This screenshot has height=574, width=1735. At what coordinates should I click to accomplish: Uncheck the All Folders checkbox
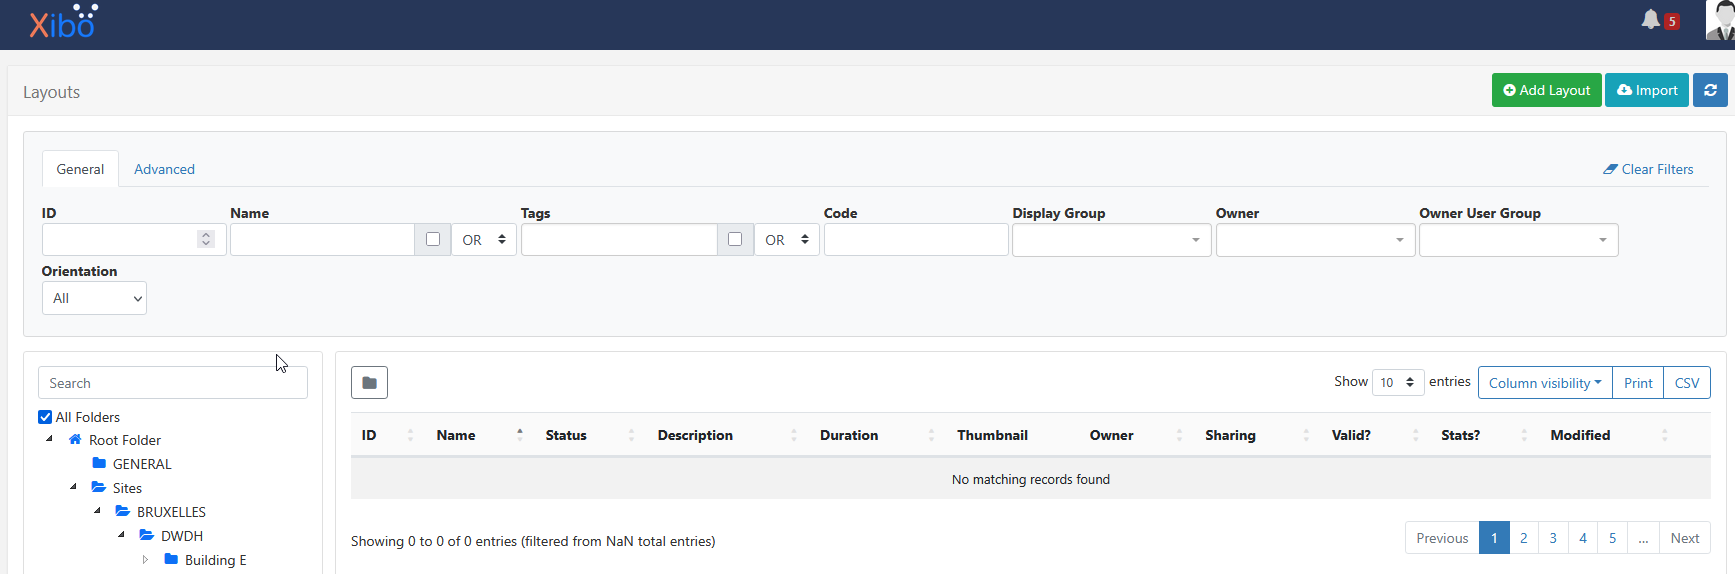(x=45, y=417)
